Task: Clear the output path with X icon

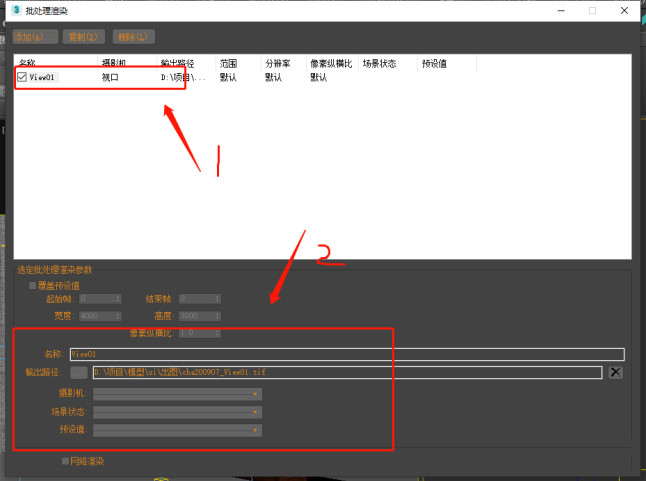Action: [616, 372]
